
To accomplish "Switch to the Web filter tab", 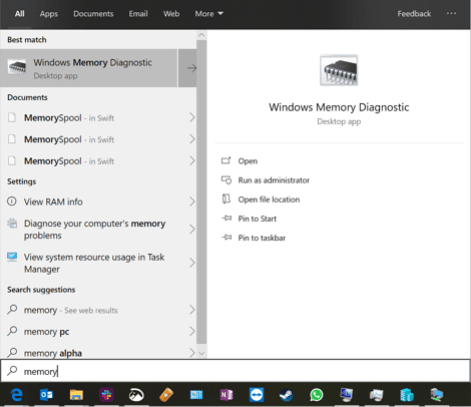I will pyautogui.click(x=171, y=14).
